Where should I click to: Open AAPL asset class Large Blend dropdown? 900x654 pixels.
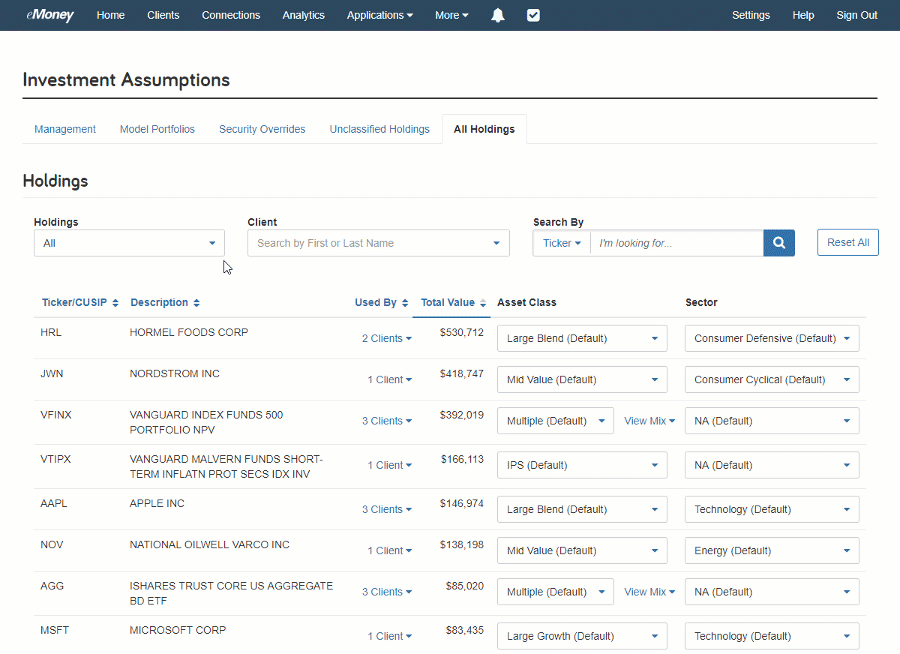coord(582,510)
